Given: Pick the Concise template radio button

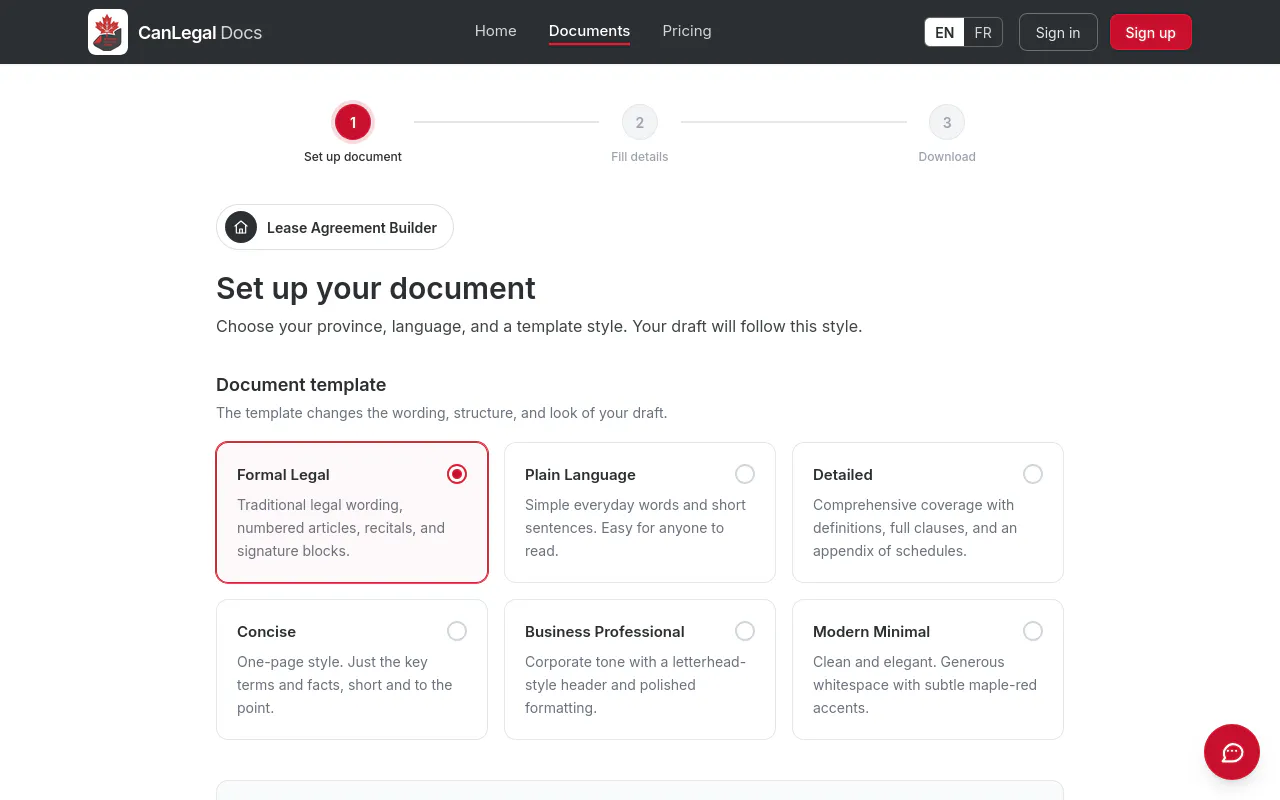Looking at the screenshot, I should point(457,631).
